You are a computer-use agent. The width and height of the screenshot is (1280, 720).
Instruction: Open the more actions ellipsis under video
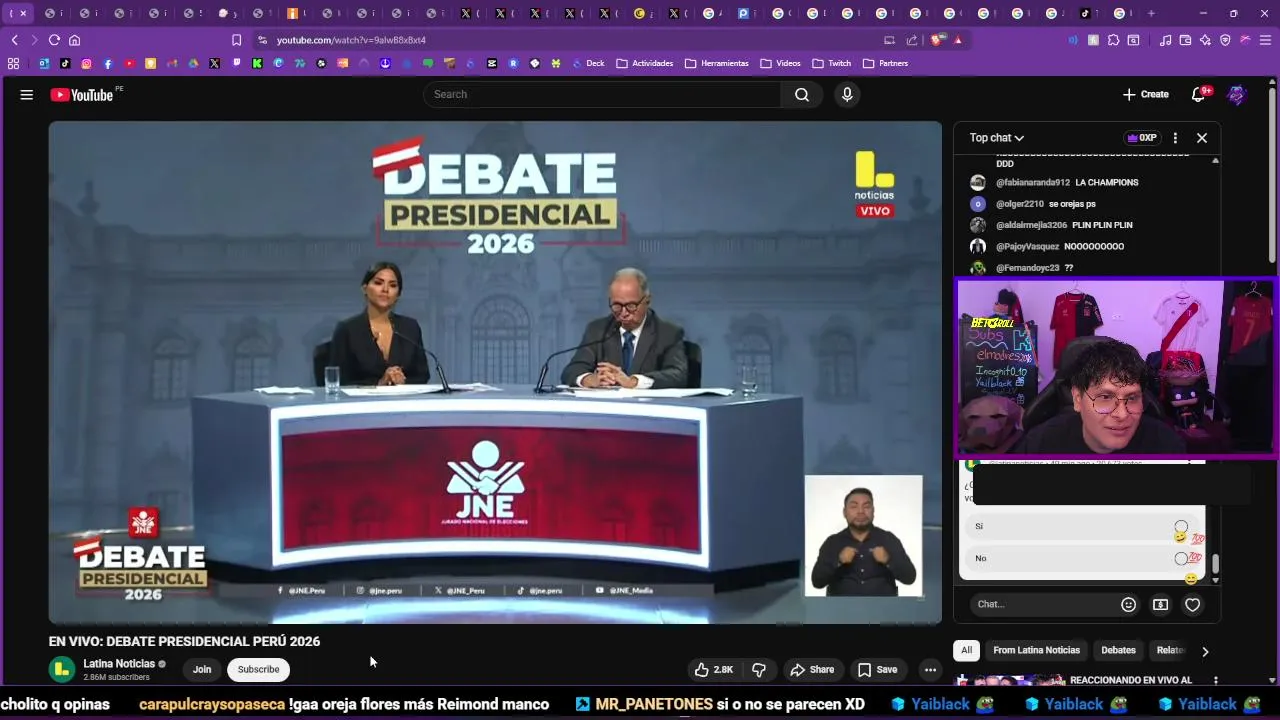(930, 670)
